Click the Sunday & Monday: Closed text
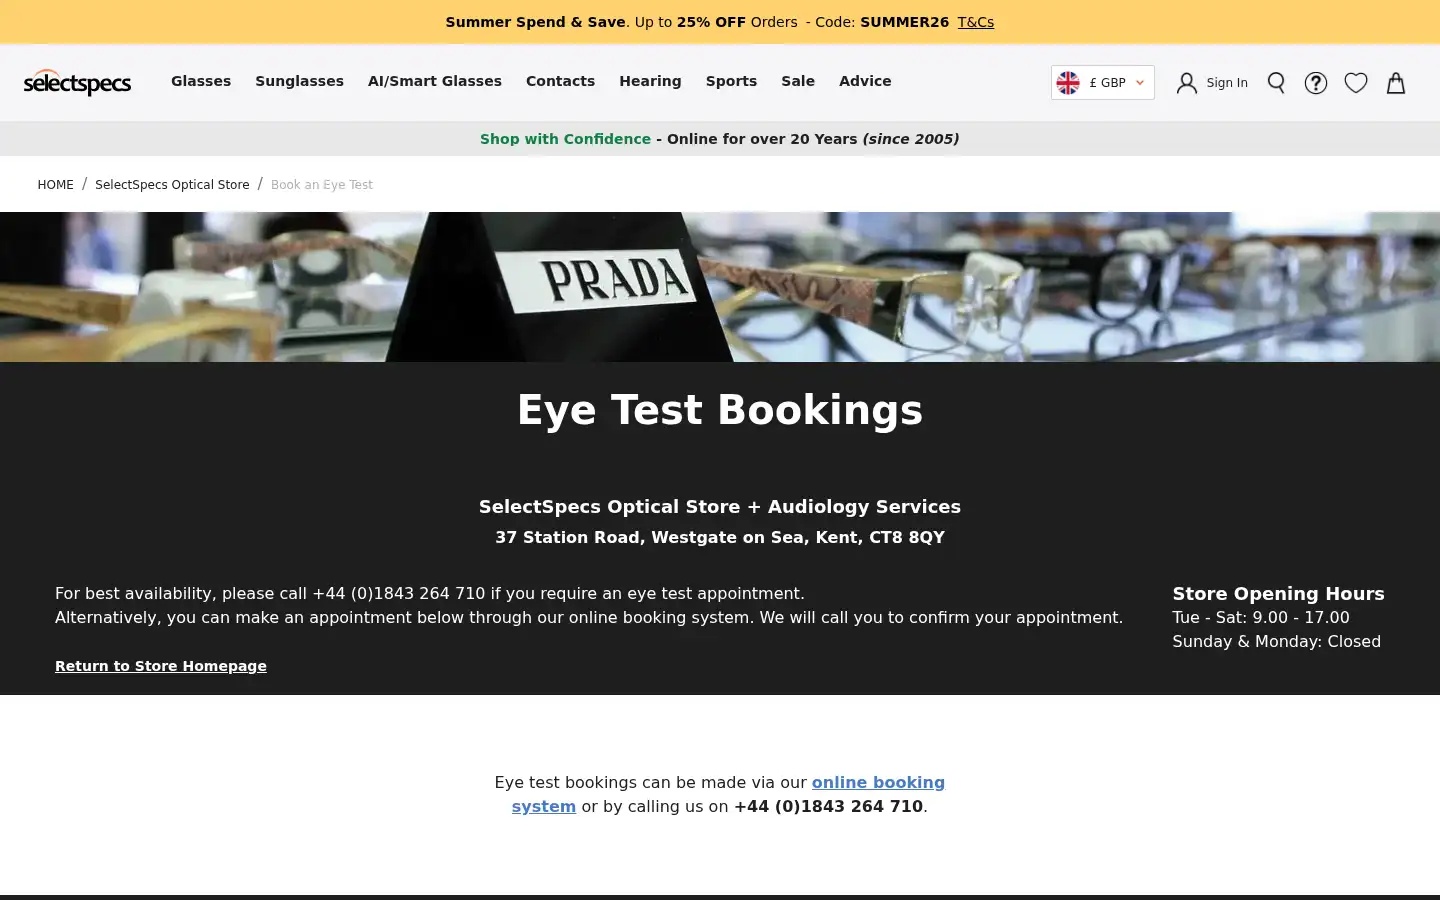This screenshot has height=900, width=1440. click(x=1276, y=642)
